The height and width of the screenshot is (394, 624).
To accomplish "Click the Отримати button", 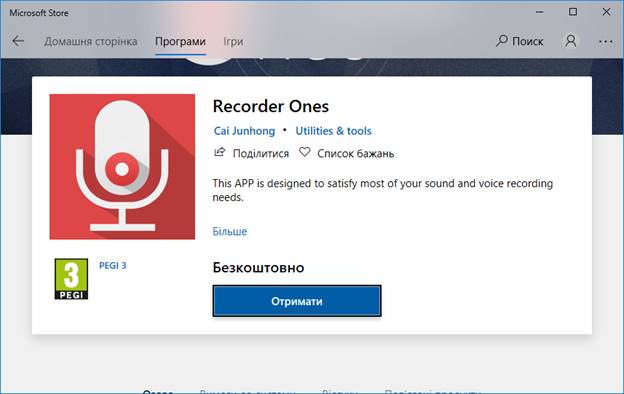I will (297, 301).
